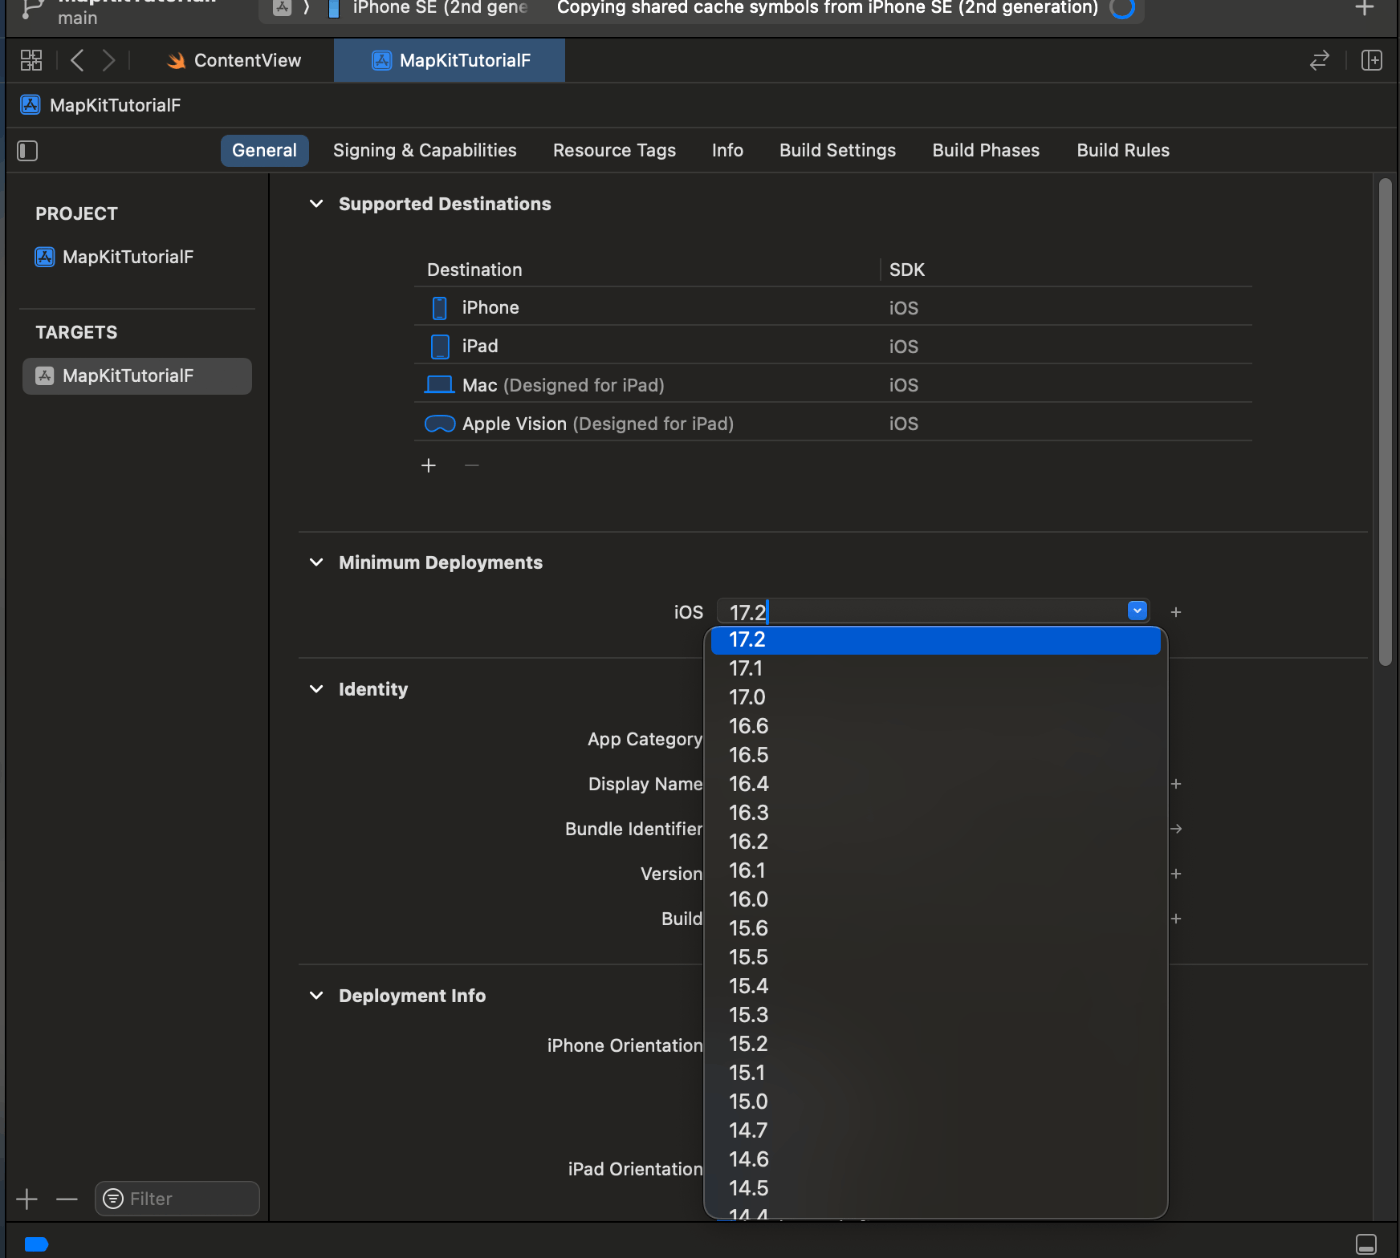Add a new supported destination
Screen dimensions: 1400x1258
[428, 465]
